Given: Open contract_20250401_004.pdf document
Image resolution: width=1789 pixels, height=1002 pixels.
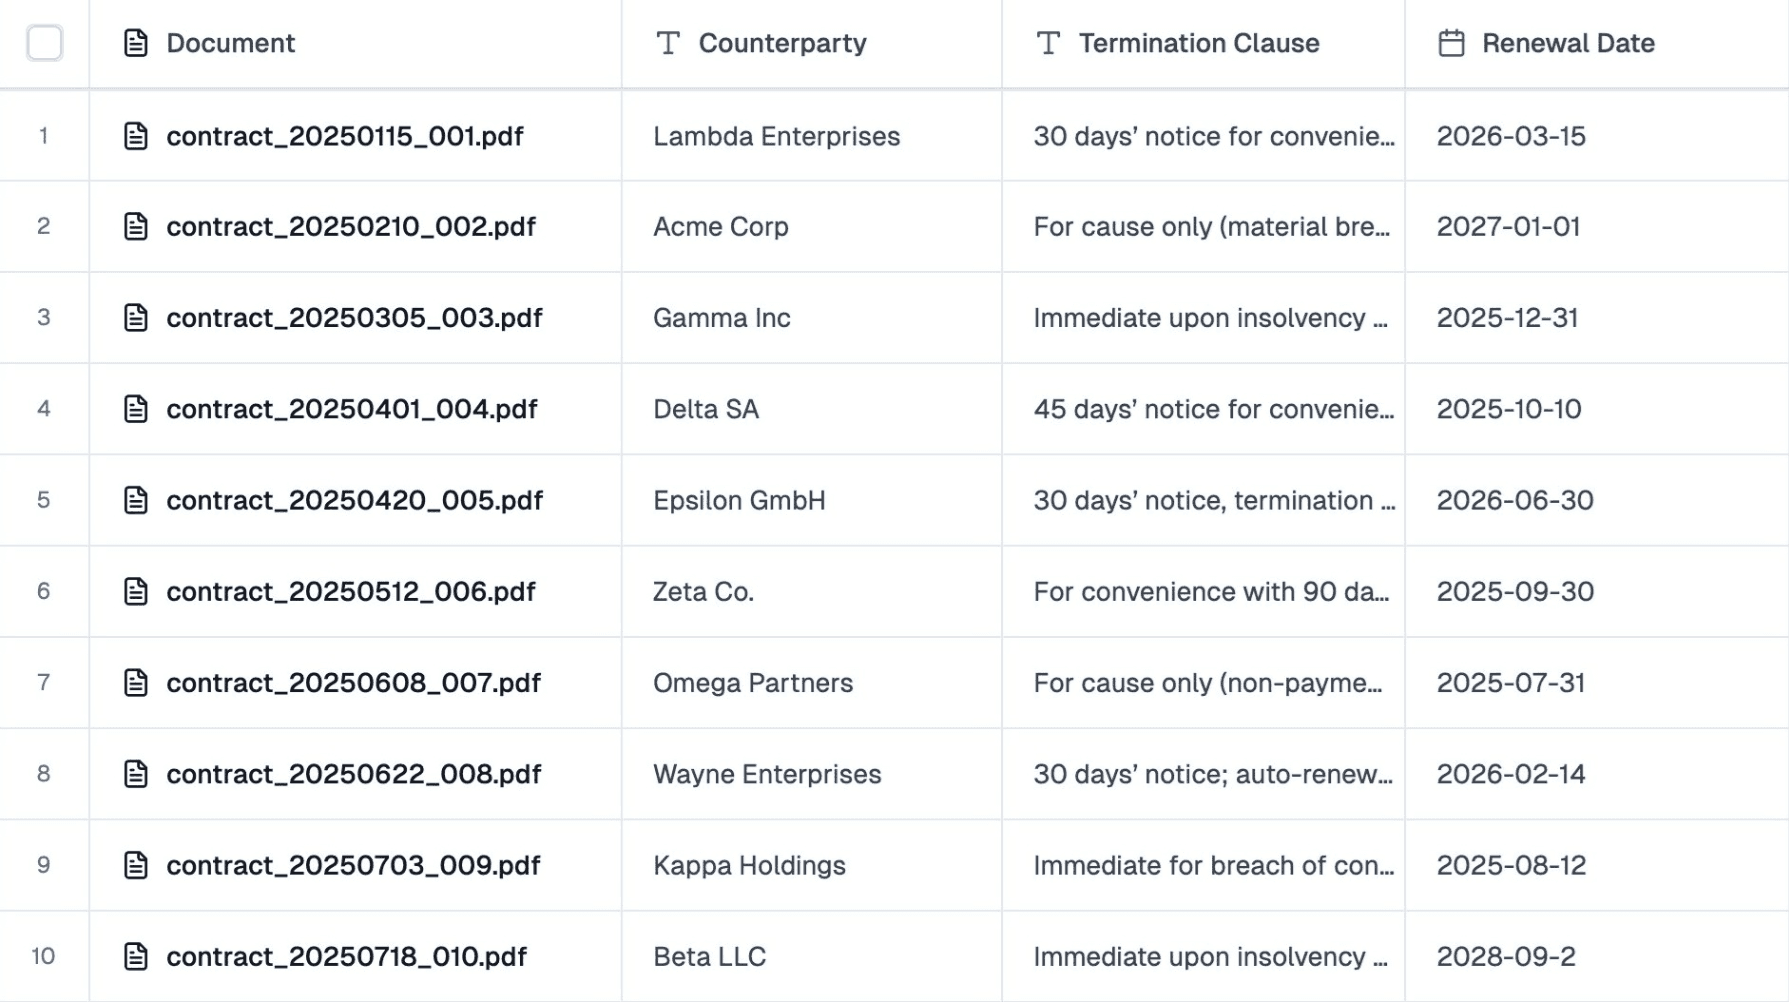Looking at the screenshot, I should [351, 409].
